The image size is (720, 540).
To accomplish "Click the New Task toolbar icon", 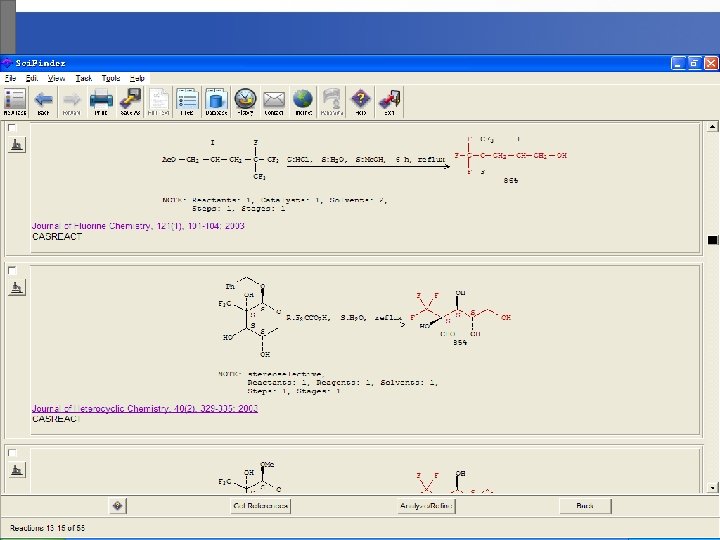I will click(x=15, y=101).
